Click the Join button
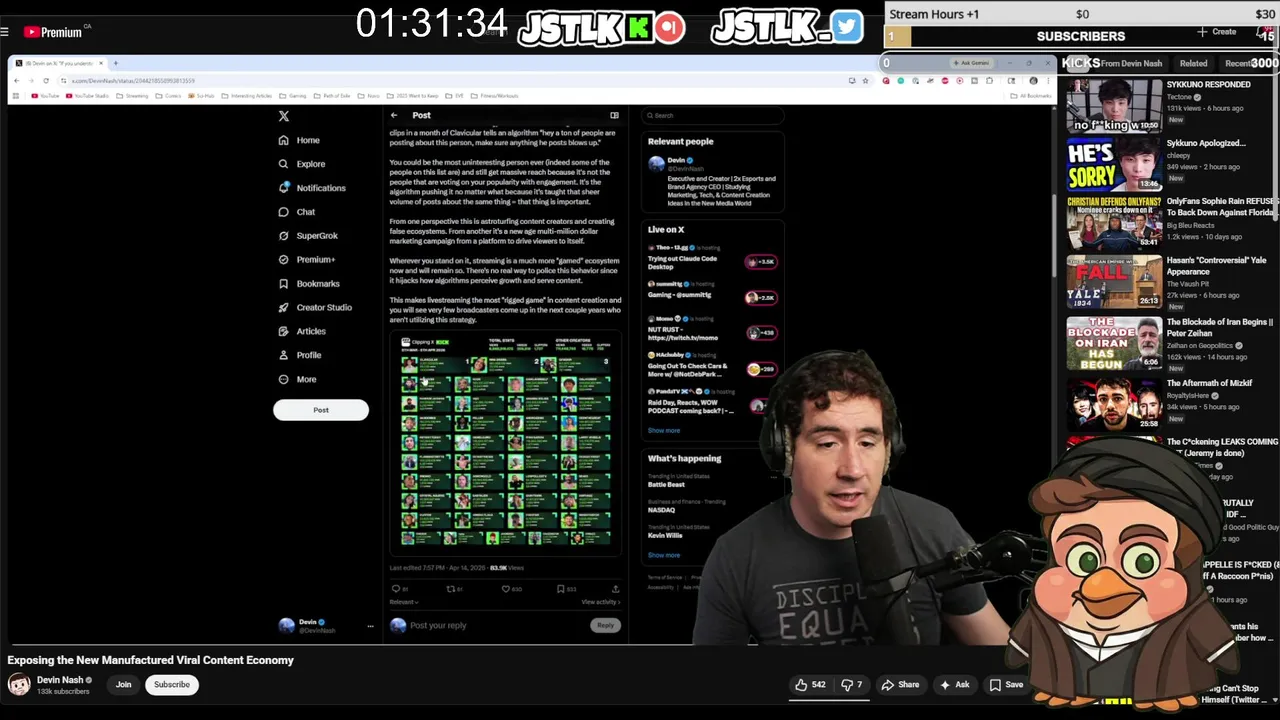The image size is (1280, 720). coord(124,685)
